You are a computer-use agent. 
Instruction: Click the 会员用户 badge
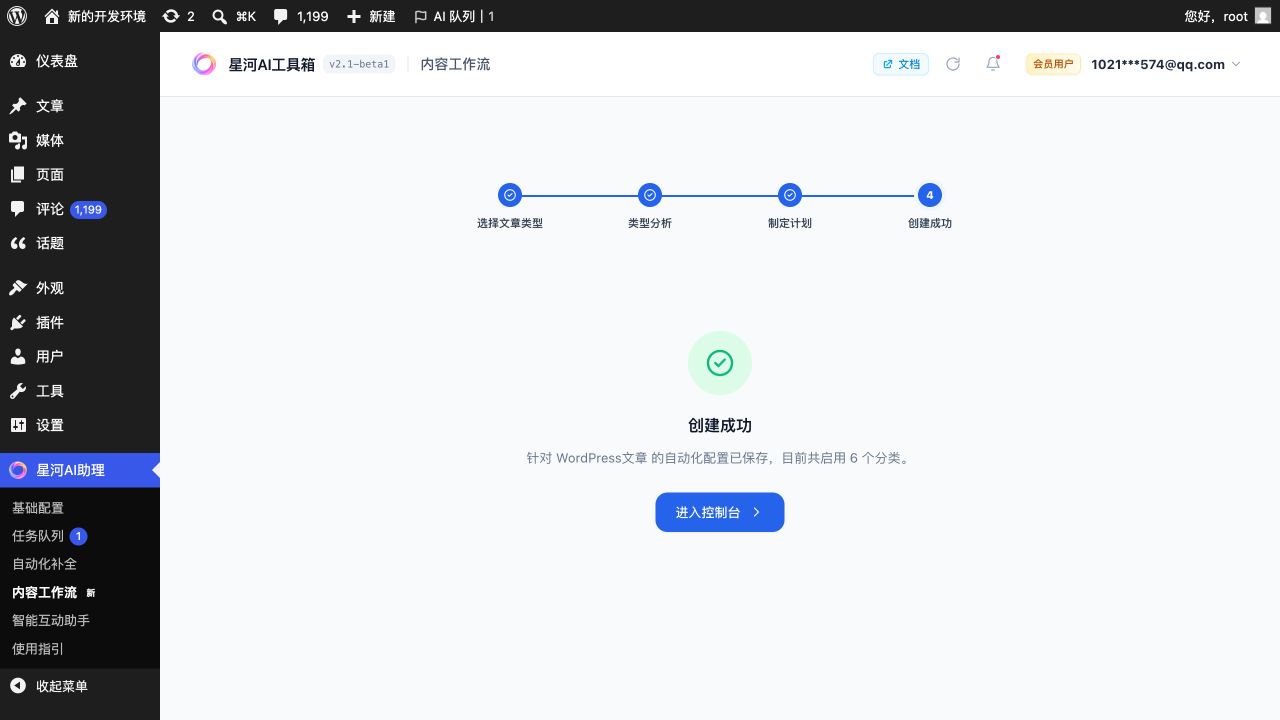click(x=1053, y=64)
